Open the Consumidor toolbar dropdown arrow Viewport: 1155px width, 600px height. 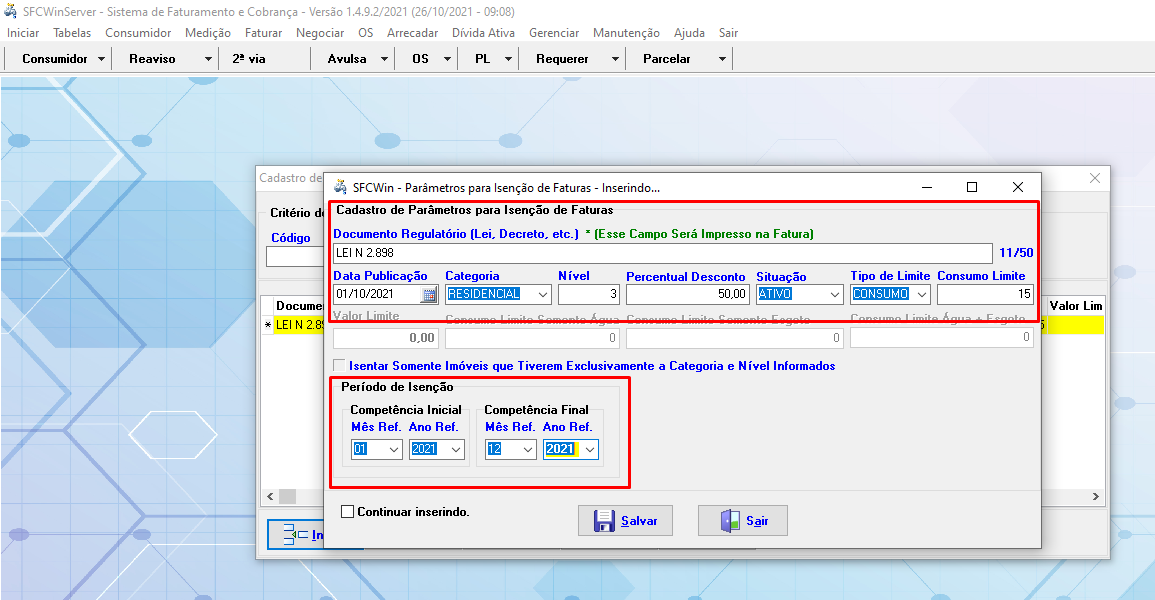101,59
